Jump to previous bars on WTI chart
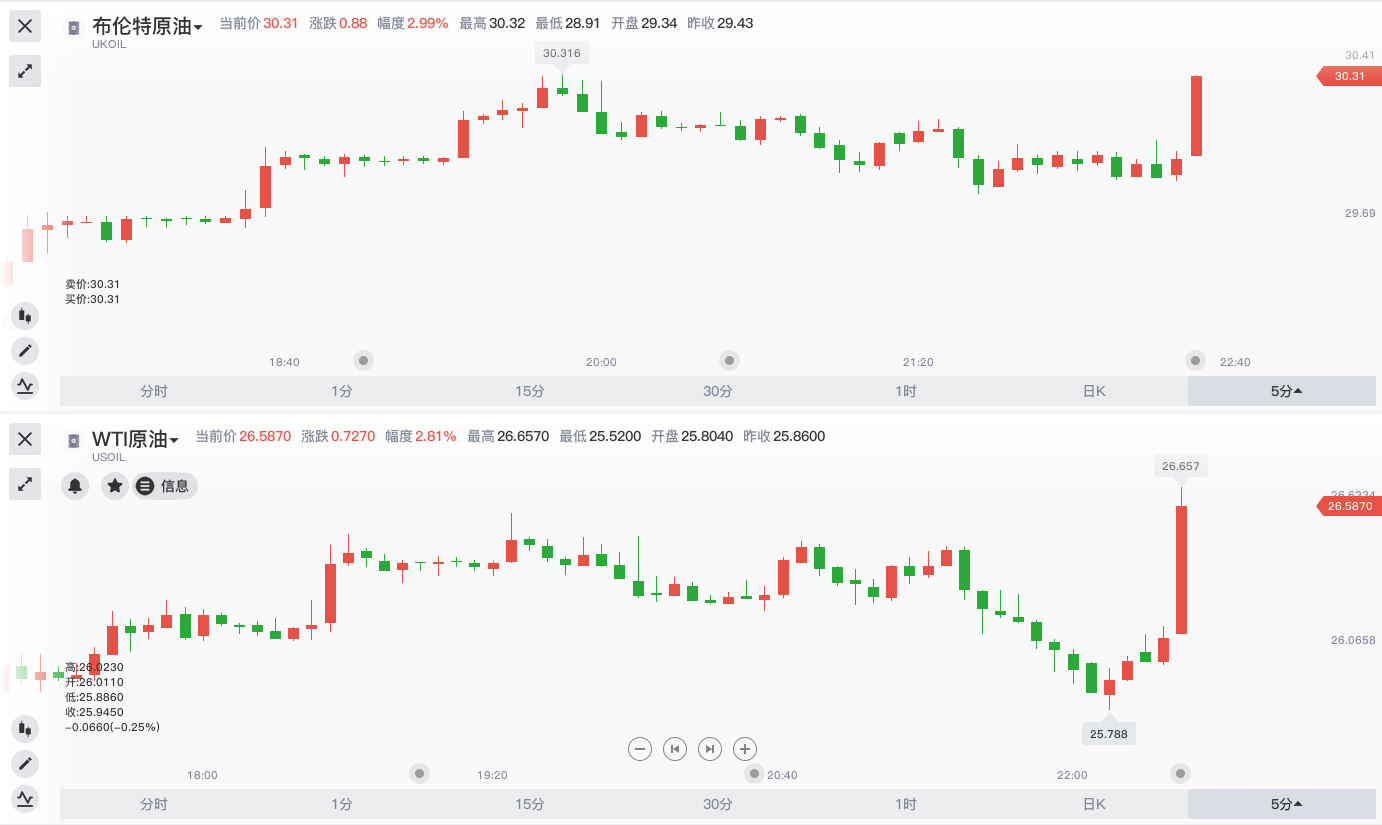Screen dimensions: 1382x825 point(675,748)
